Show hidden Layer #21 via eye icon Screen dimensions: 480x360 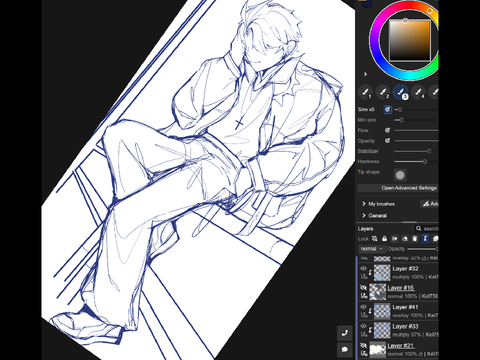pos(363,346)
